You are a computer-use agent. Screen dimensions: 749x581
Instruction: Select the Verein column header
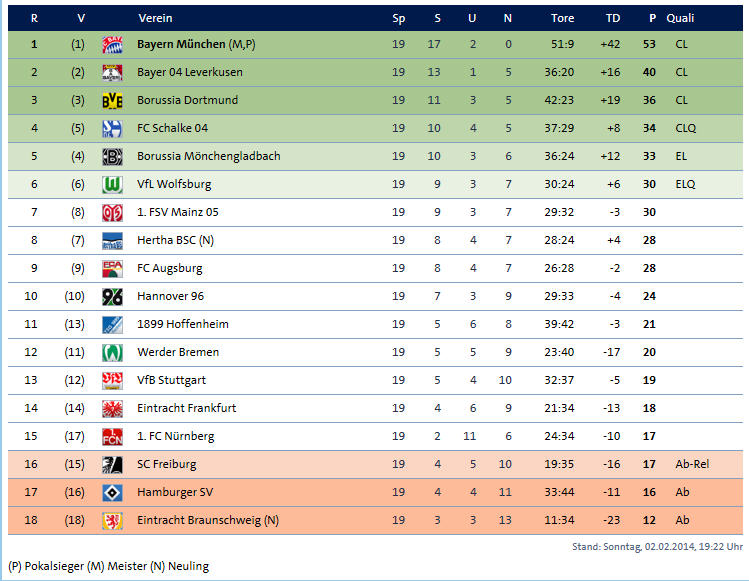(x=155, y=18)
